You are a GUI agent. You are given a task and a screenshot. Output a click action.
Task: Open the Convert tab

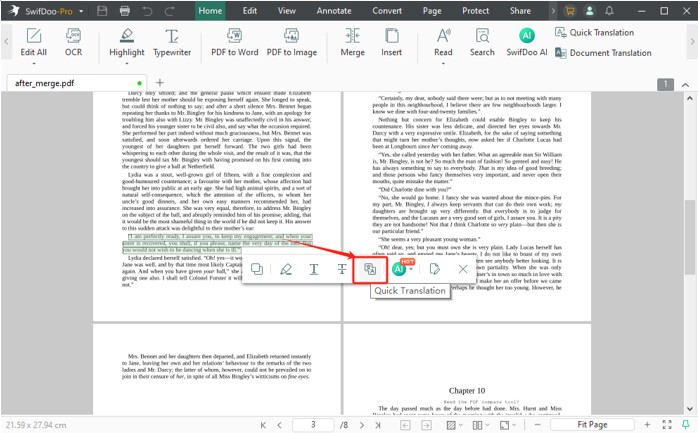point(387,11)
